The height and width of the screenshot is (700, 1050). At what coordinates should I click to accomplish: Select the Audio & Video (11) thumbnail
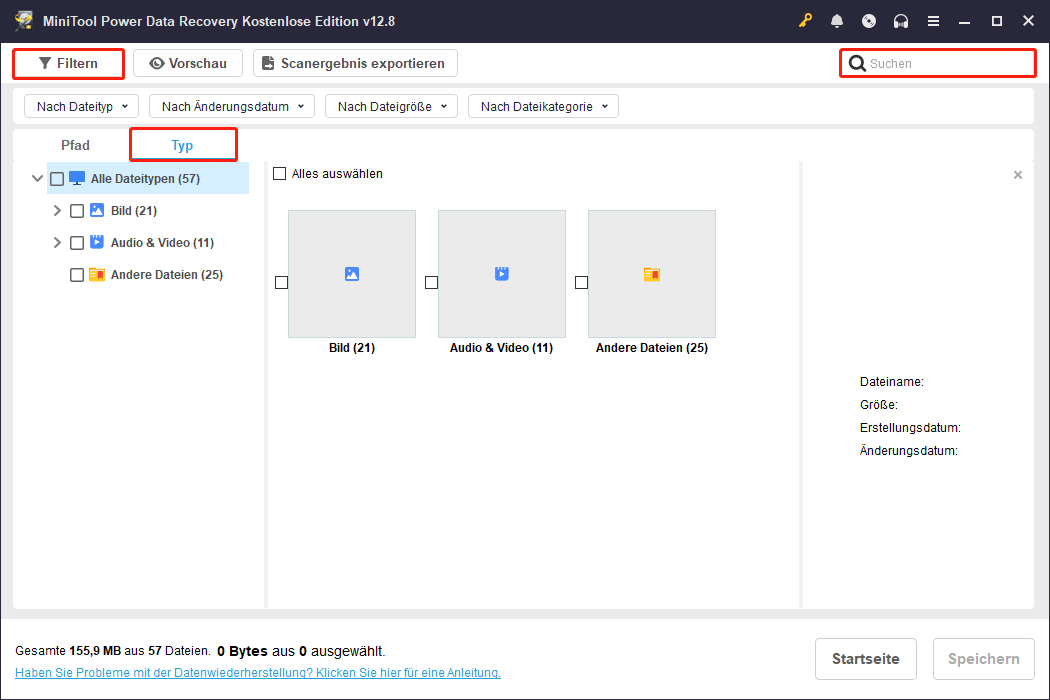click(502, 274)
